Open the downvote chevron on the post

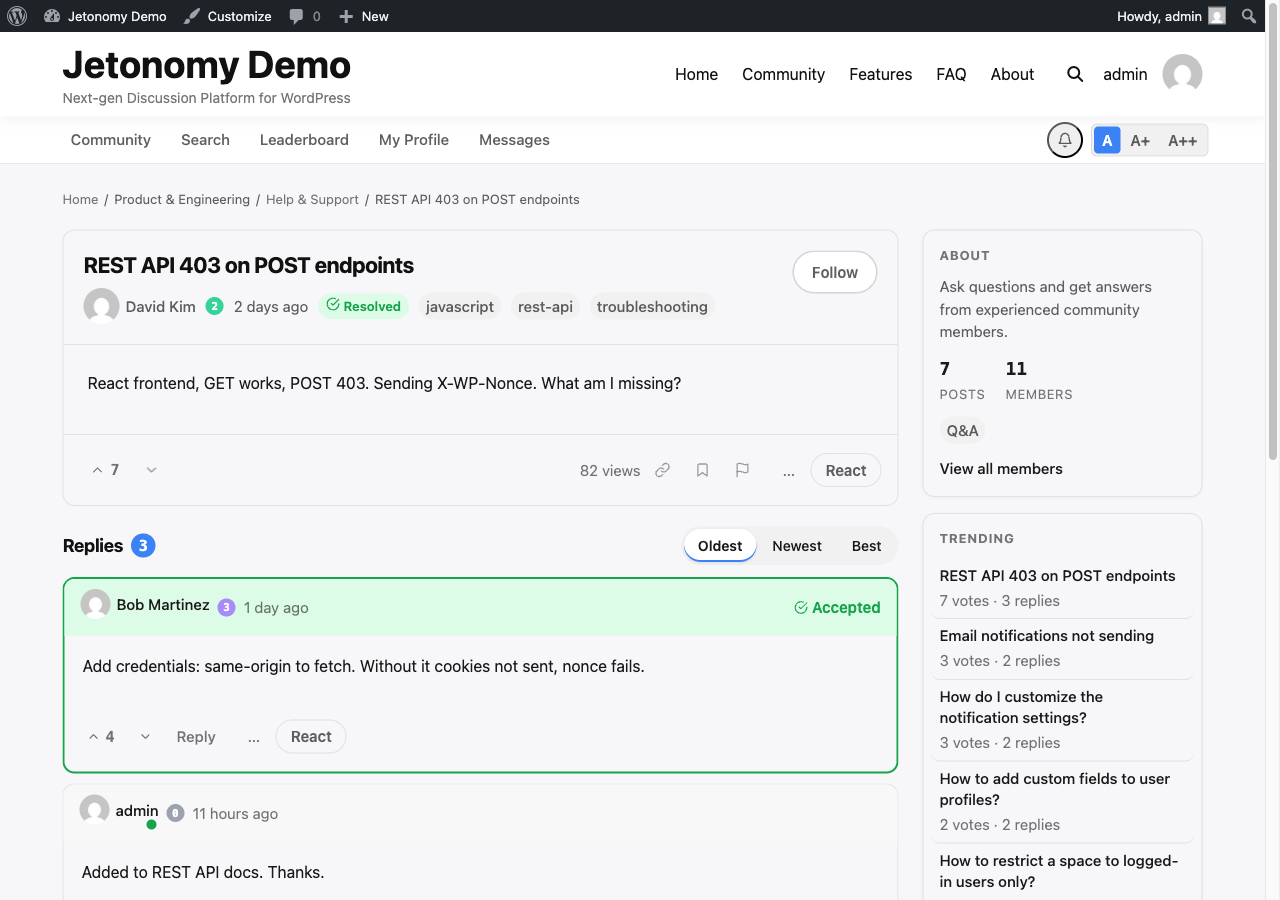pos(151,469)
